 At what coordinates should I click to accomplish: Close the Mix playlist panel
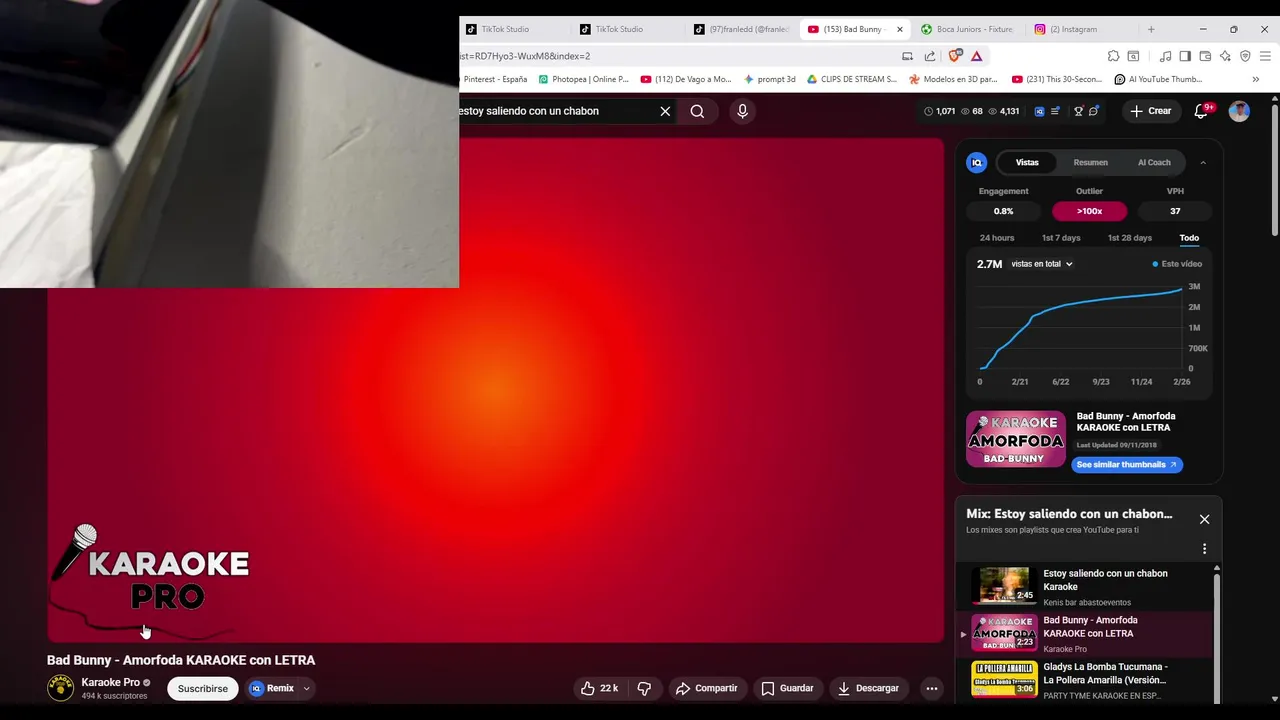1204,519
